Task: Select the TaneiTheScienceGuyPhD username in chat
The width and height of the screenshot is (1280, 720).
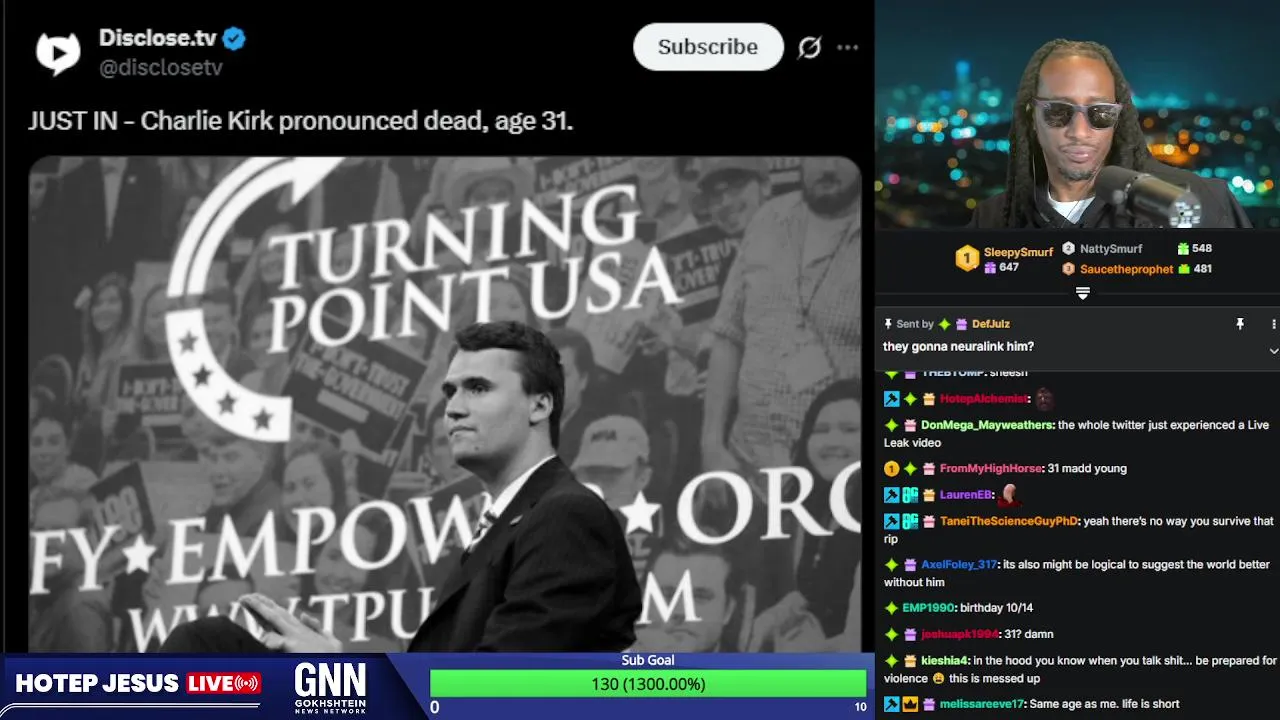Action: (x=1009, y=521)
